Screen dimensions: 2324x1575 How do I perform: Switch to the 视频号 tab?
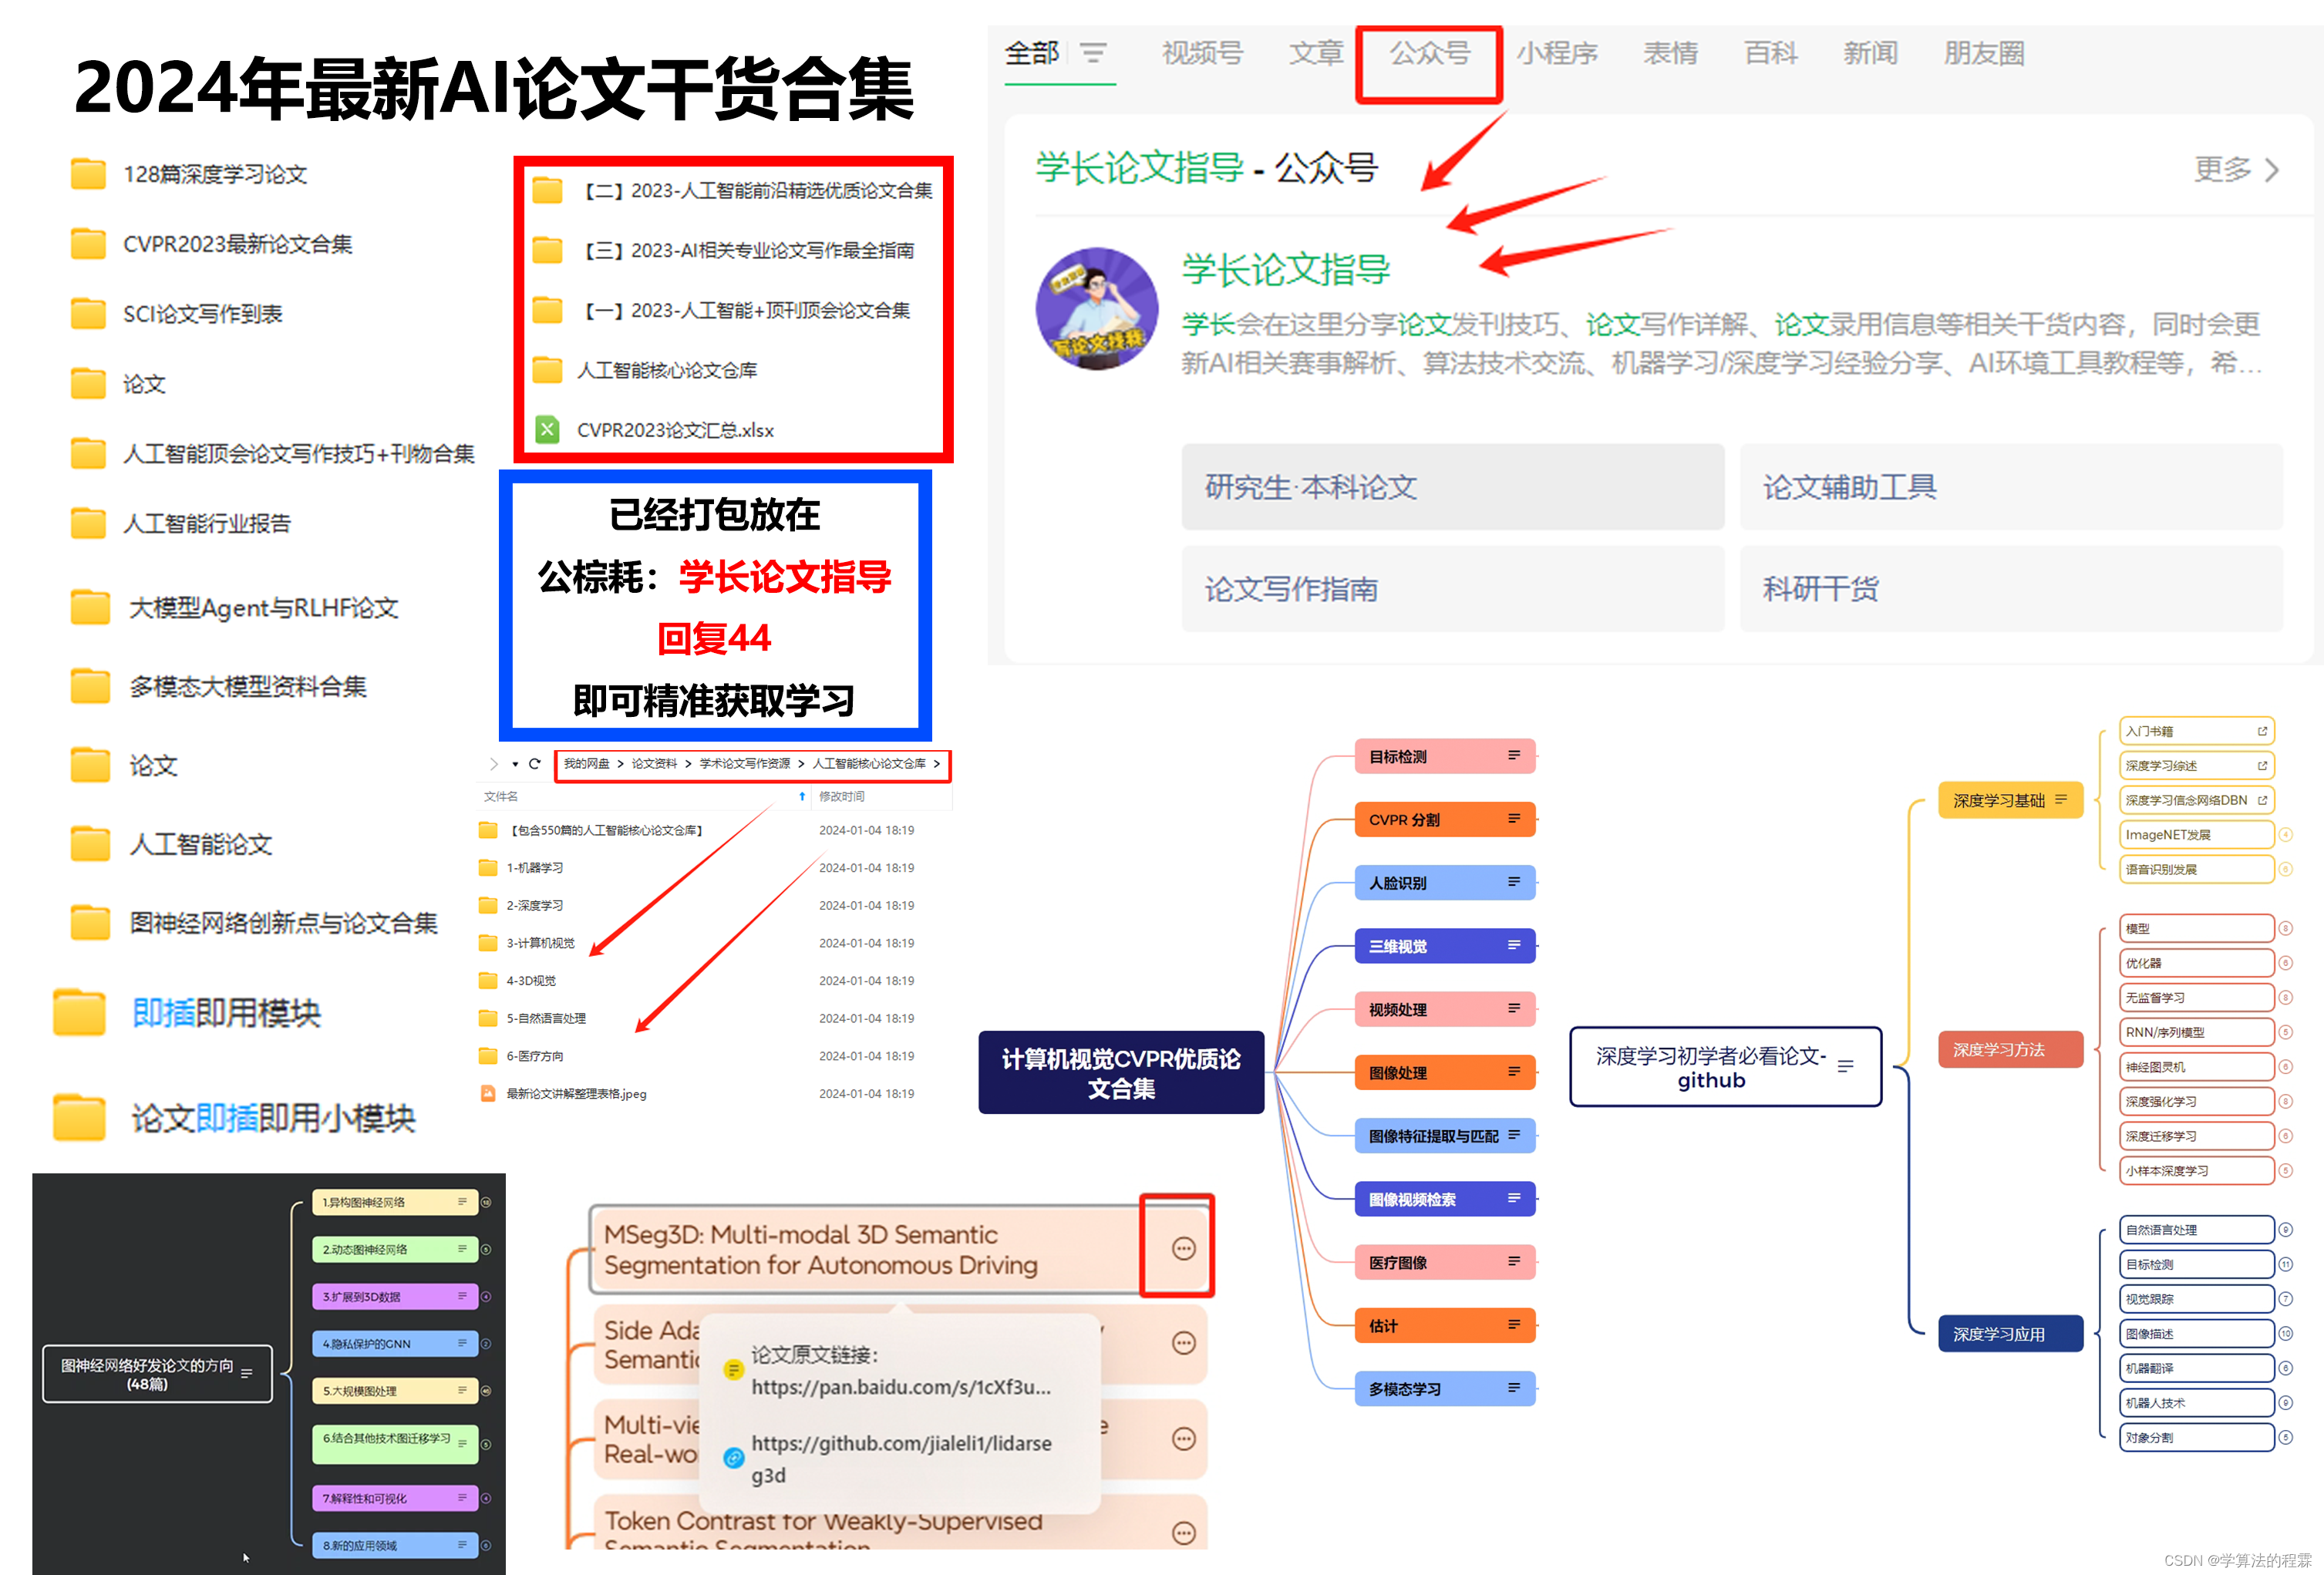point(1202,53)
